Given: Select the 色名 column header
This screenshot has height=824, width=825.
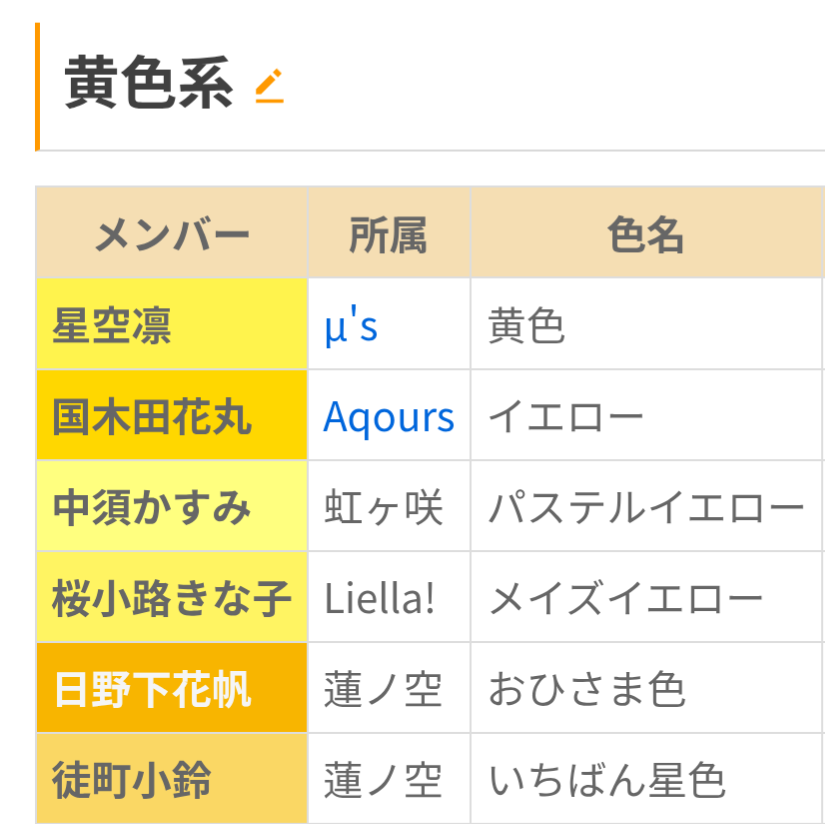Looking at the screenshot, I should point(646,233).
